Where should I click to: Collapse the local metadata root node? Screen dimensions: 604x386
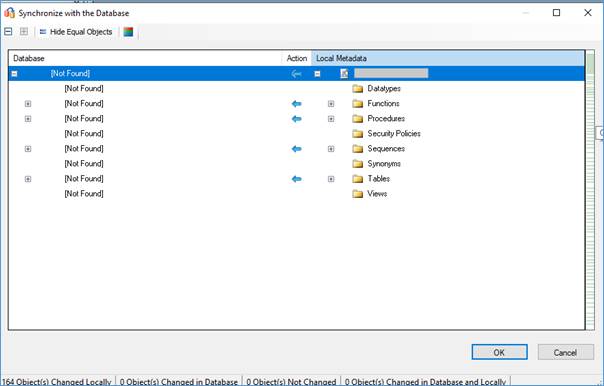tap(317, 74)
